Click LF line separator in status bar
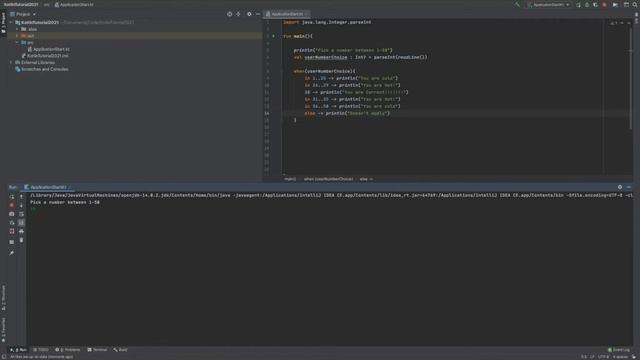Screen dimensions: 640x360 coord(592,357)
